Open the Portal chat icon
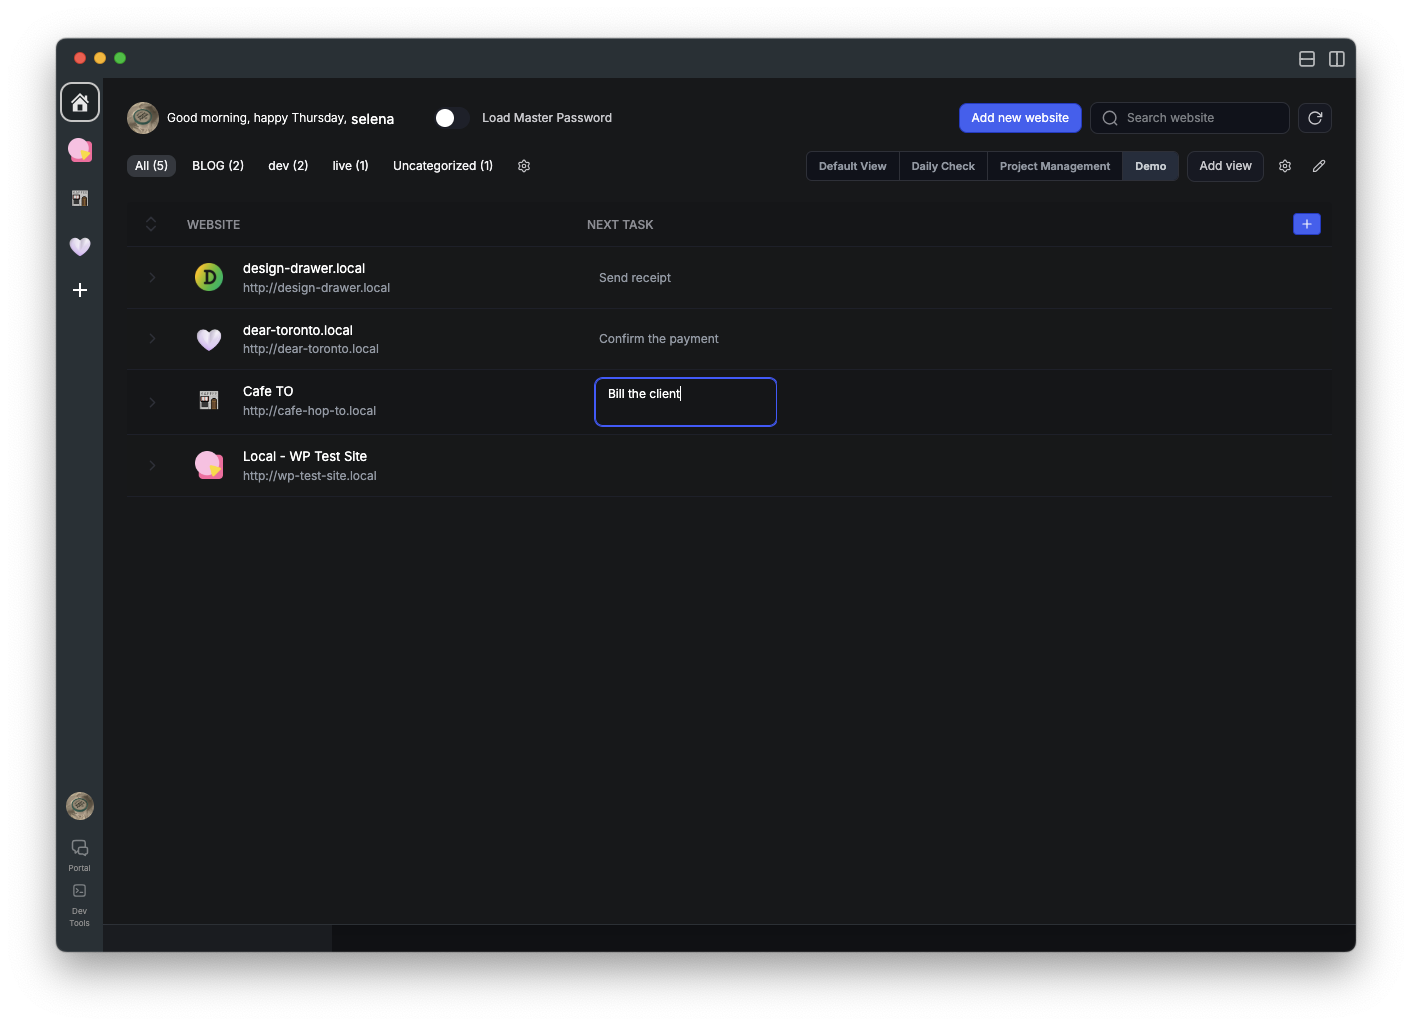 (80, 848)
